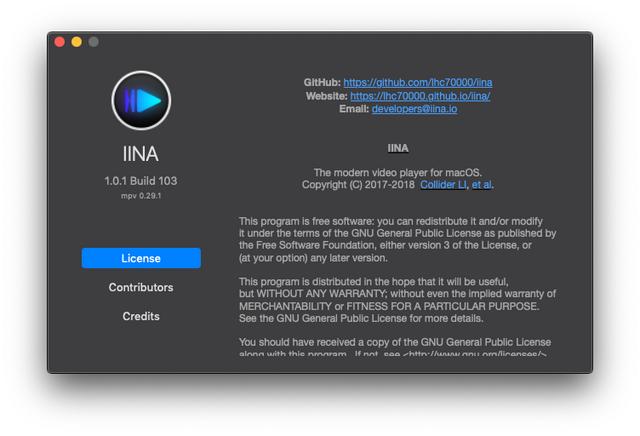Click the IINA app logo icon
Image resolution: width=640 pixels, height=436 pixels.
click(141, 100)
